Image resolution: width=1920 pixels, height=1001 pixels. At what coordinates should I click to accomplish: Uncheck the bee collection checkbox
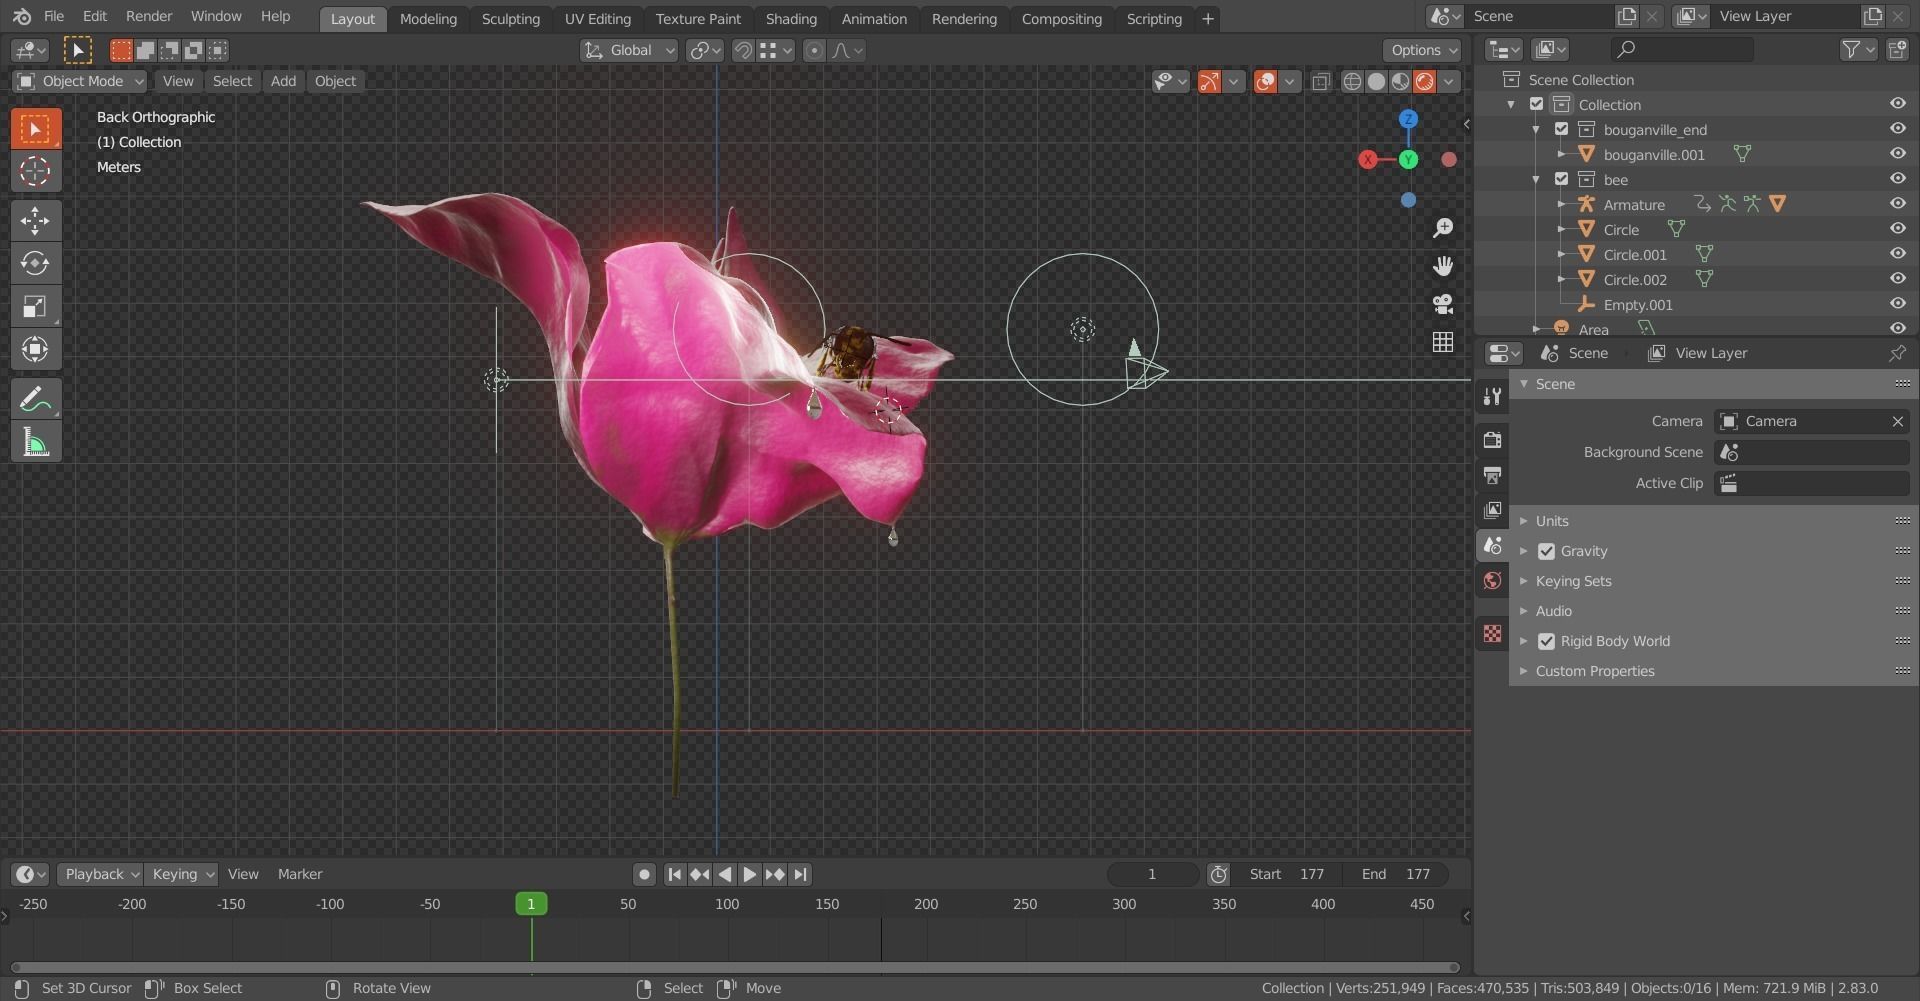point(1561,179)
